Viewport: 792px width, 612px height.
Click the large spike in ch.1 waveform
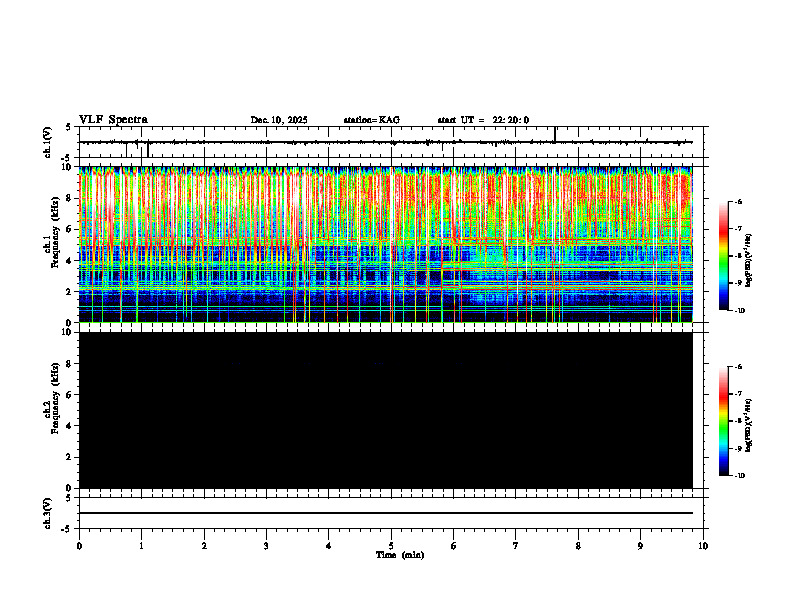click(555, 134)
